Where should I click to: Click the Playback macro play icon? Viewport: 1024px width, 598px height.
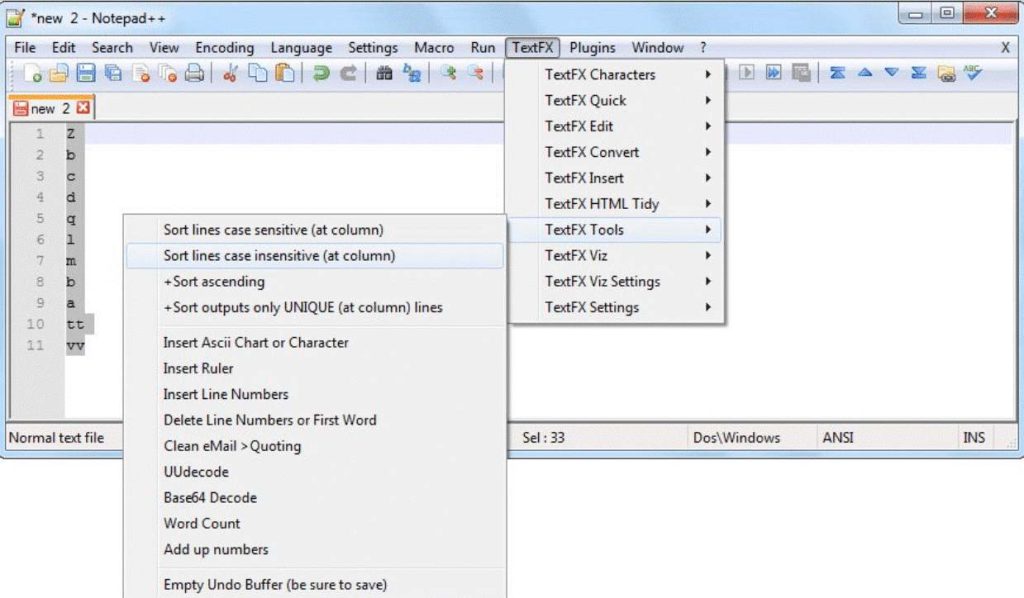[746, 72]
